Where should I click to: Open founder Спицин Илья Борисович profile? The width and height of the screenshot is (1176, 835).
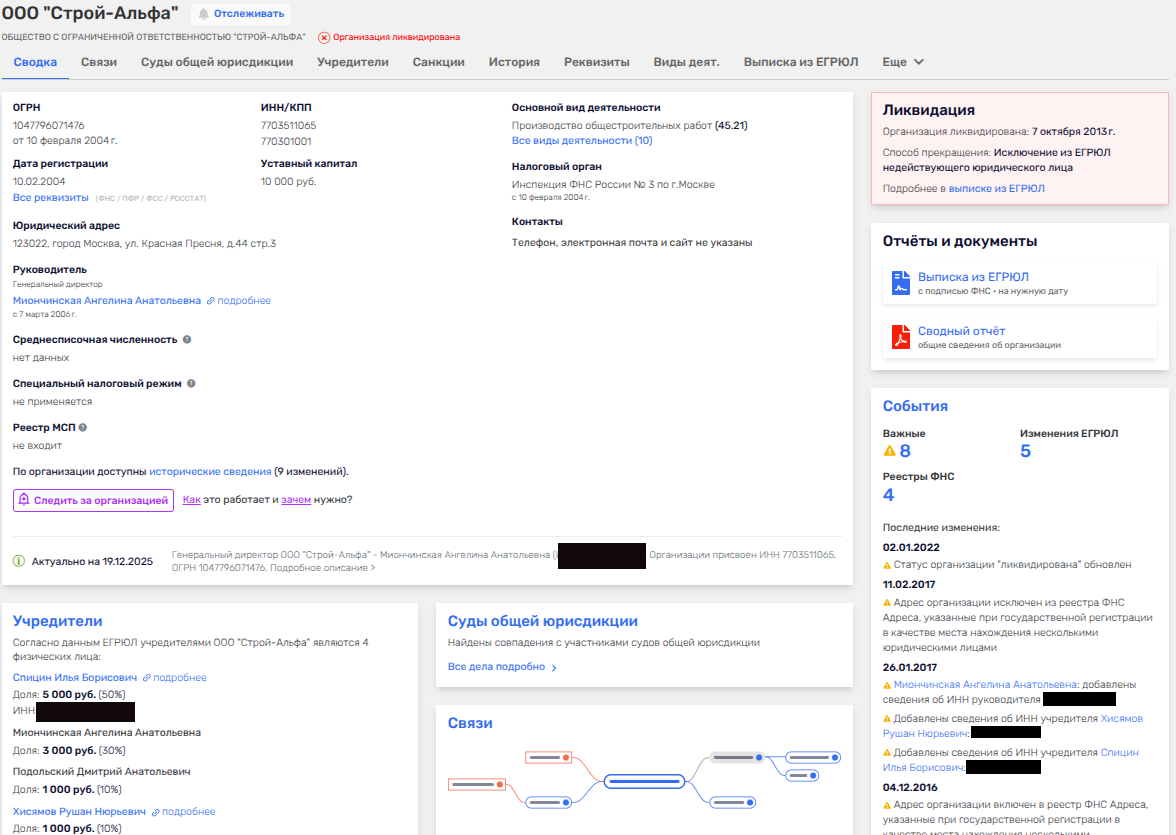pos(75,678)
